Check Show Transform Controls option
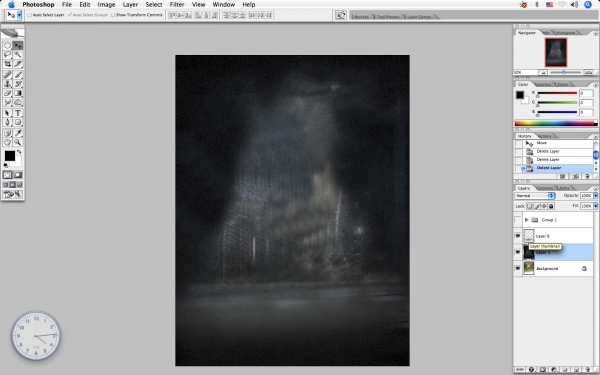 coord(112,15)
